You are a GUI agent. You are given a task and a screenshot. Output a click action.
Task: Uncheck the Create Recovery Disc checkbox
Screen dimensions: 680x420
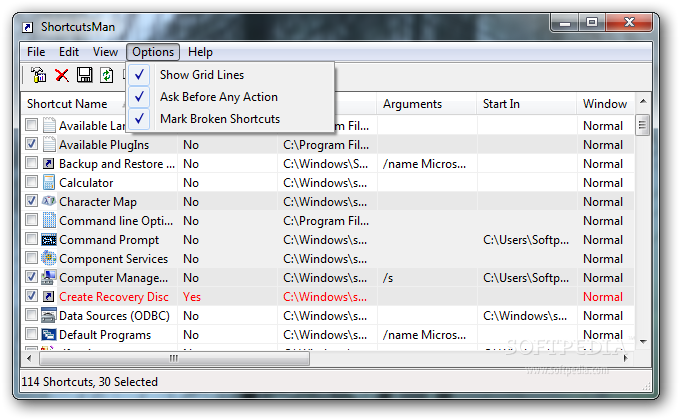[x=31, y=295]
